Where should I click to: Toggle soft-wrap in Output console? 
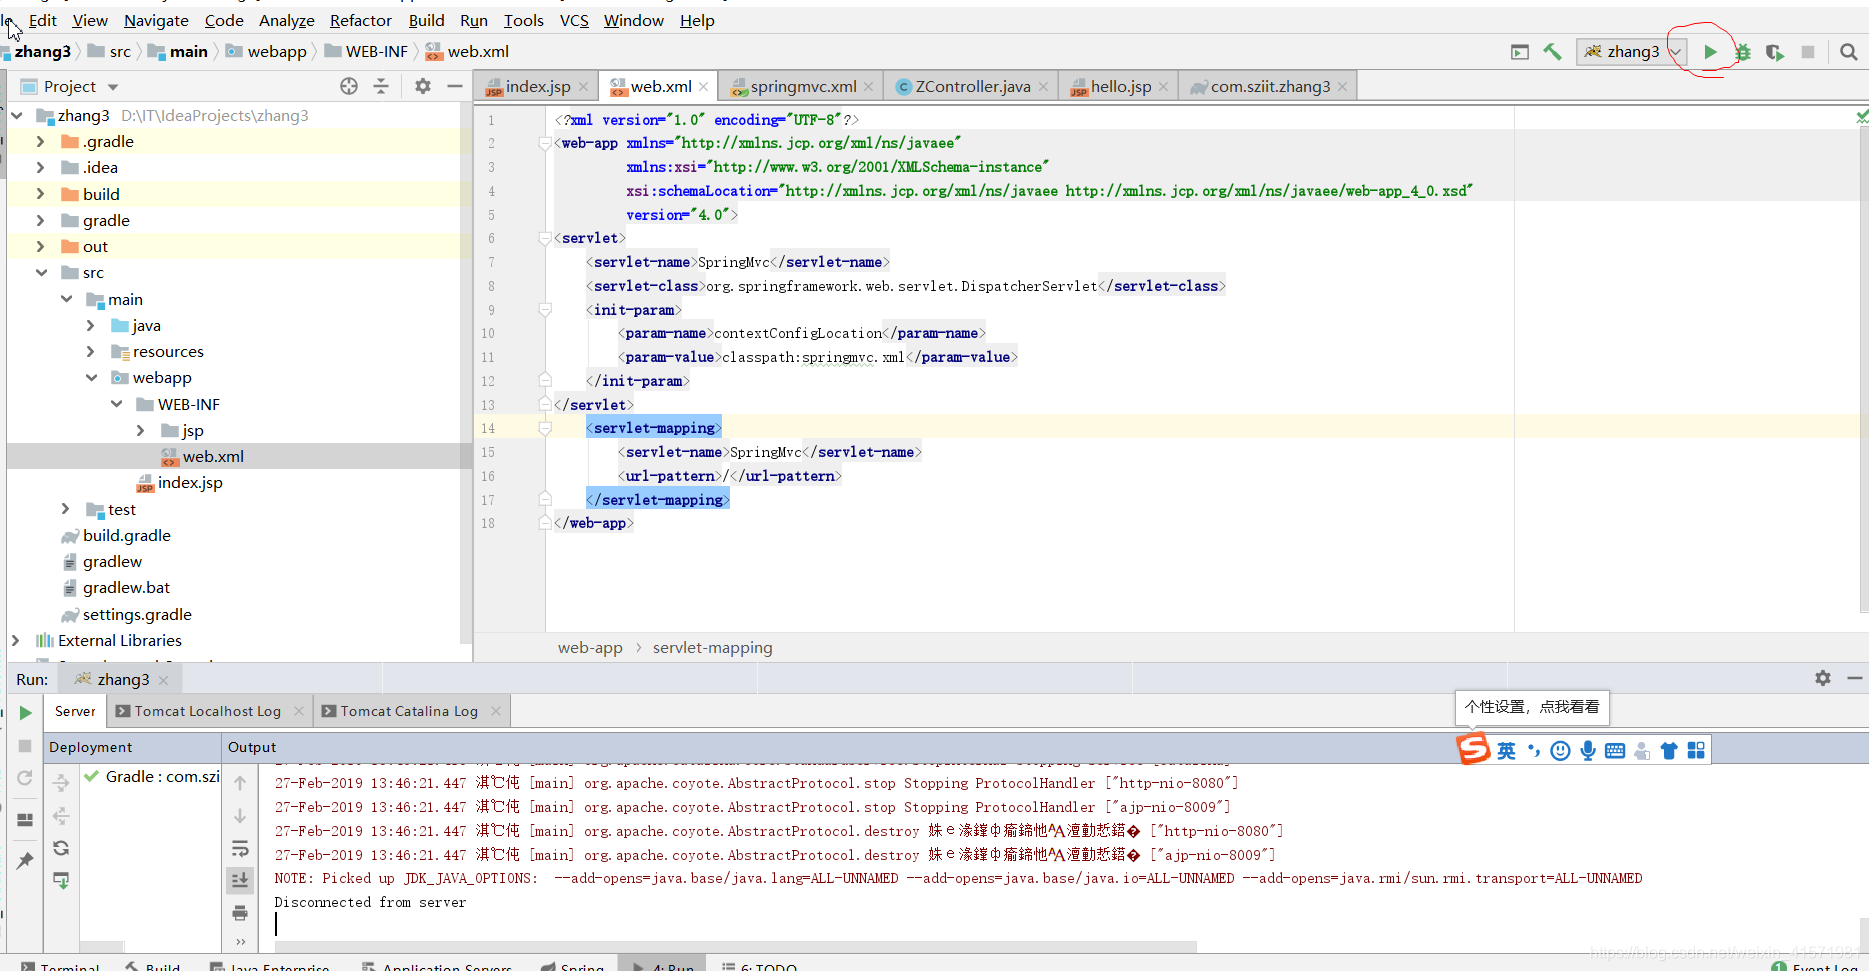240,849
